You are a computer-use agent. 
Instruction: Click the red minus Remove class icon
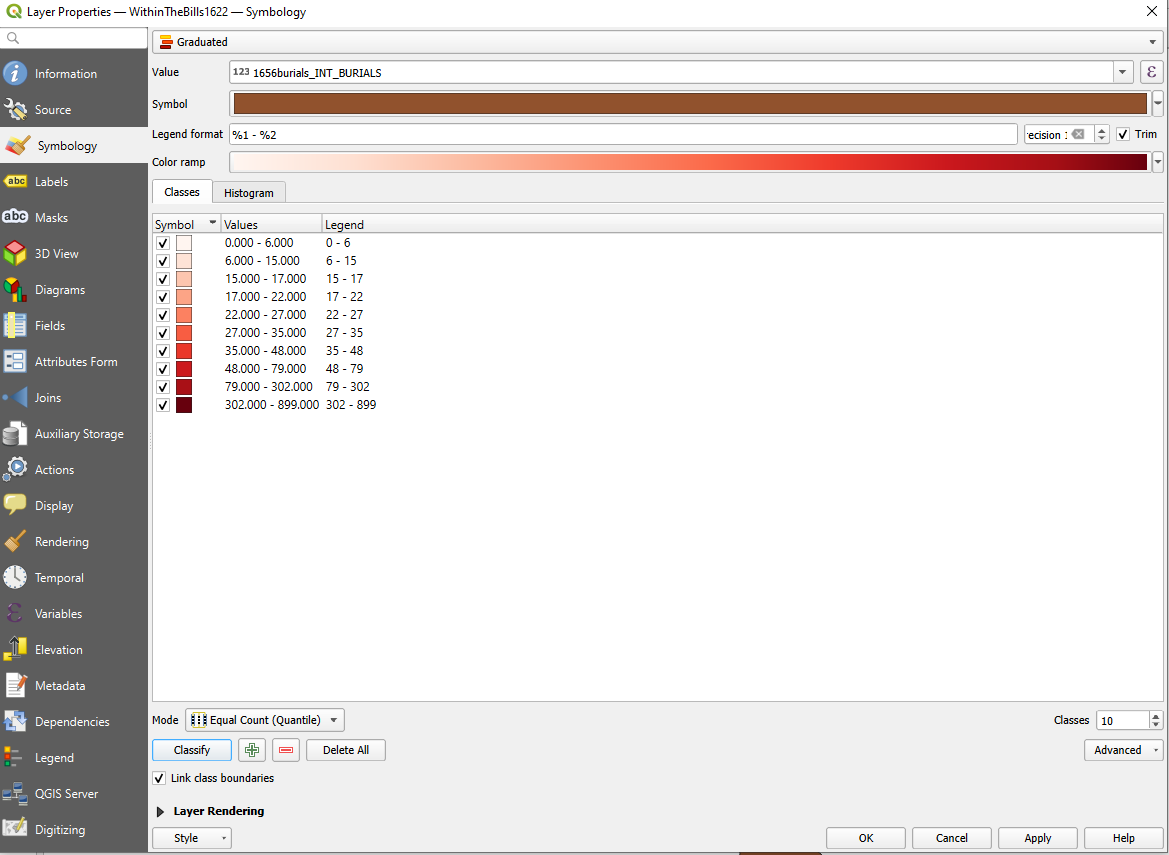(x=285, y=750)
